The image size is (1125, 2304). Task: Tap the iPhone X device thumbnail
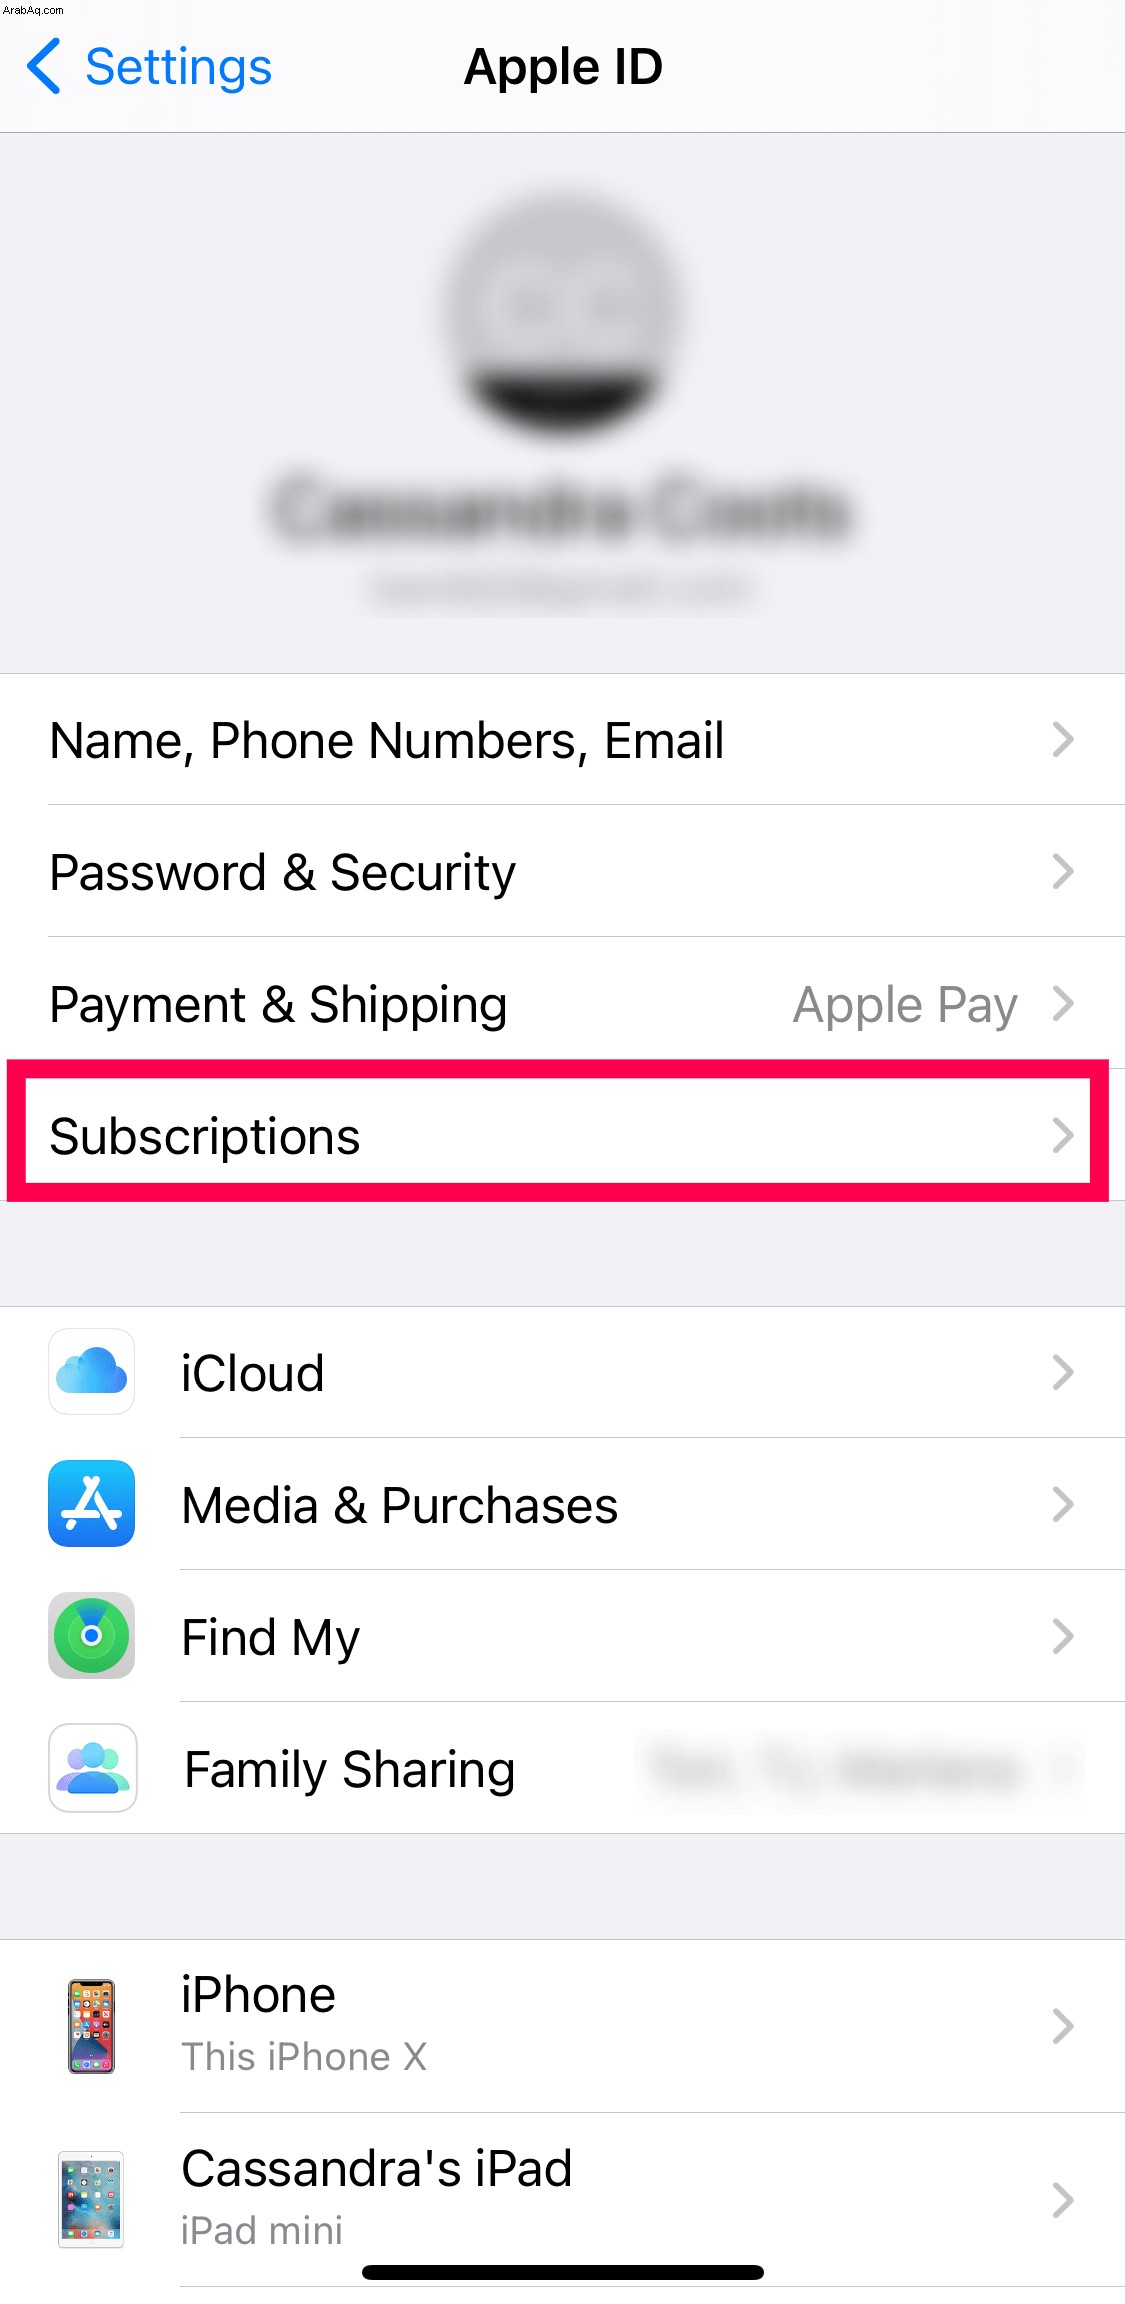[x=91, y=2026]
